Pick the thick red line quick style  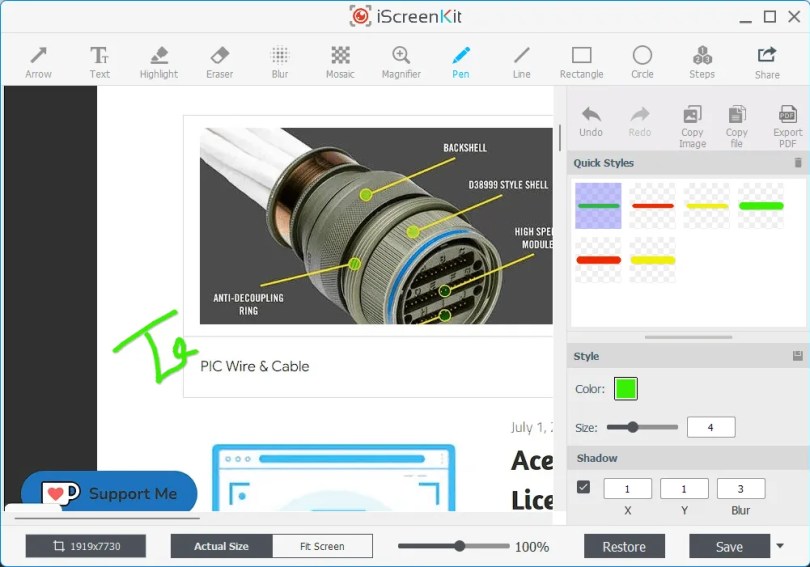pyautogui.click(x=598, y=260)
